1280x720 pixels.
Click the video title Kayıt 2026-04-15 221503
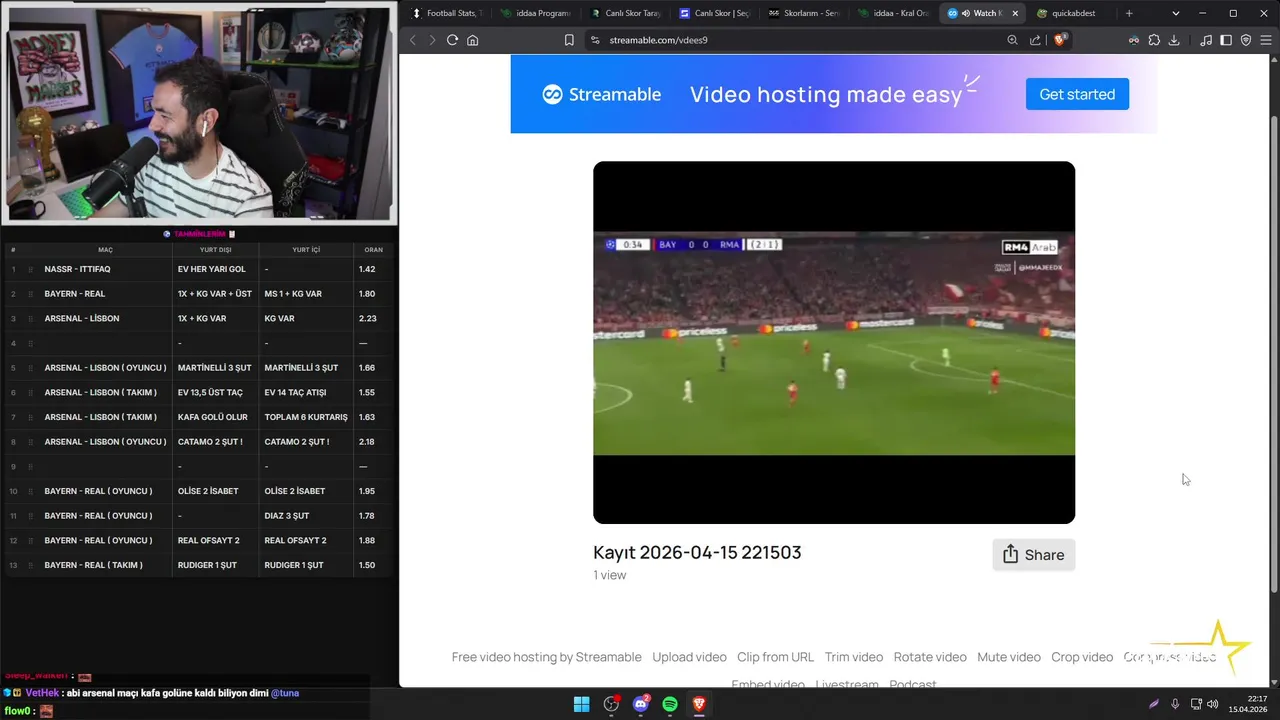[x=697, y=552]
